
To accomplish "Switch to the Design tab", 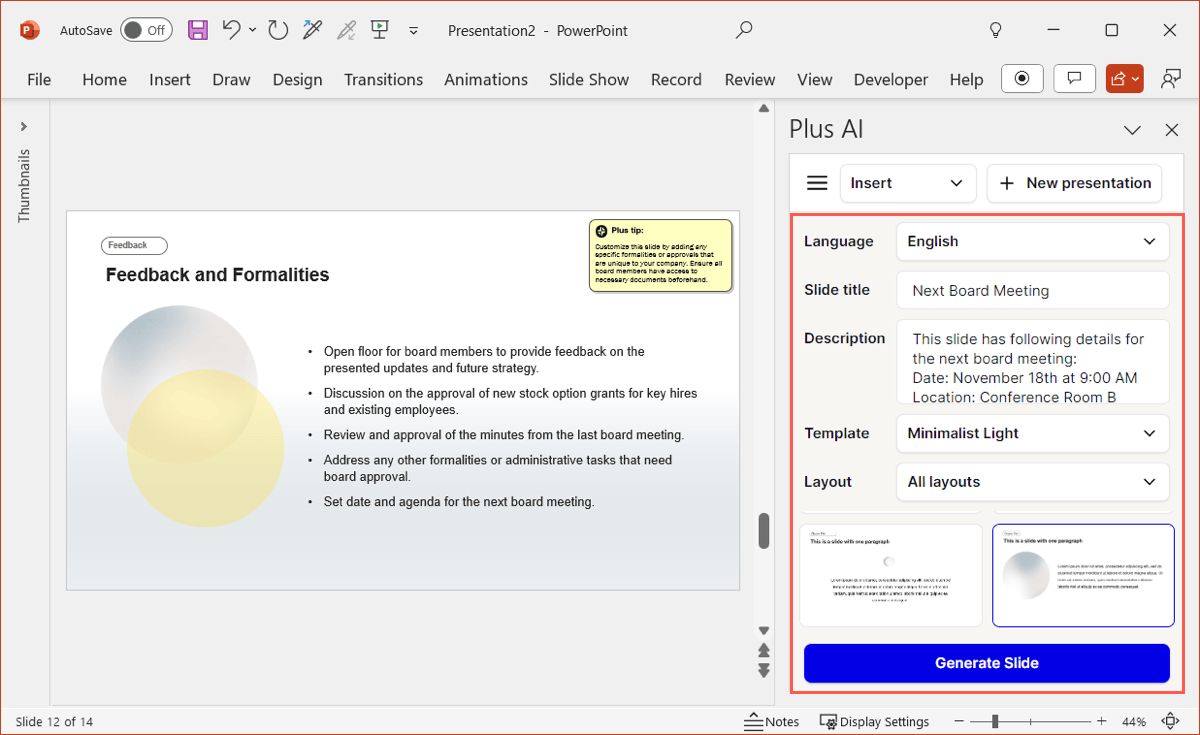I will pyautogui.click(x=297, y=79).
